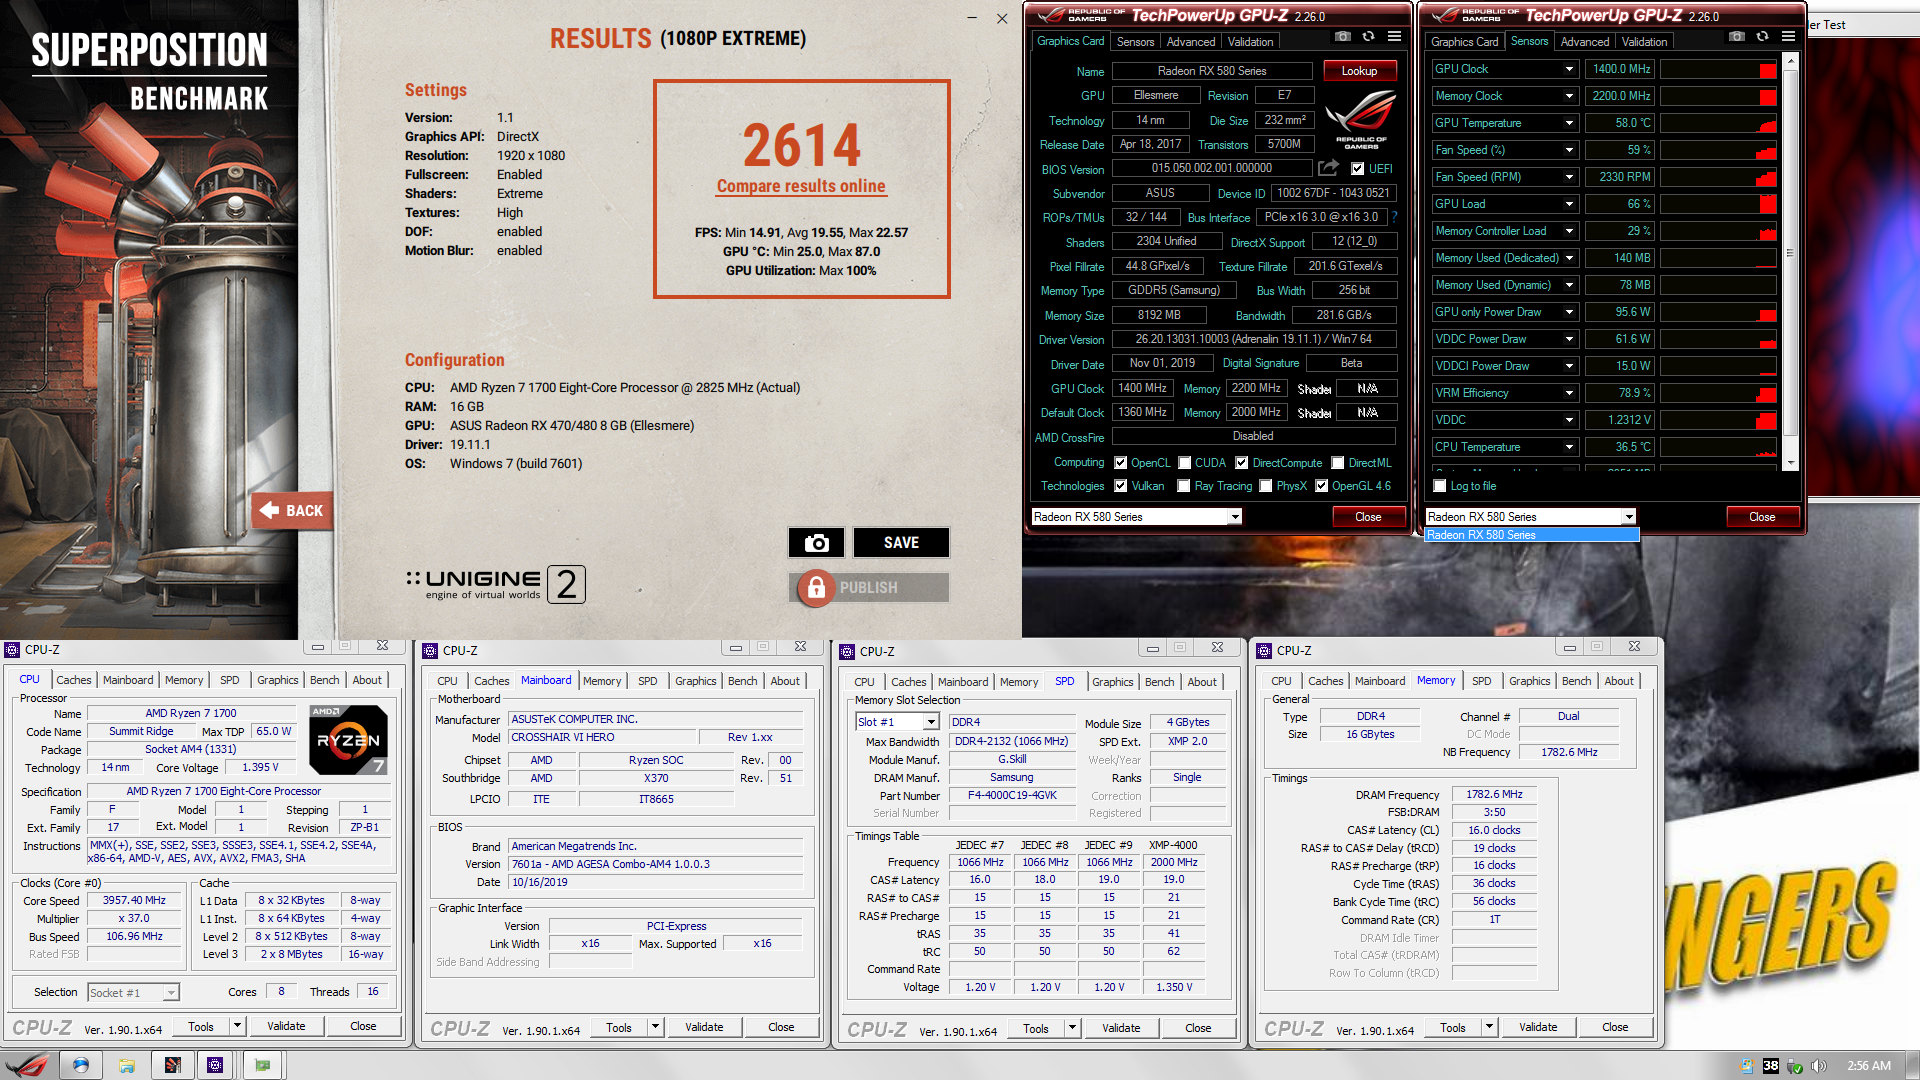Click the Ryzen 7 logo in CPU-Z
Image resolution: width=1920 pixels, height=1080 pixels.
(x=348, y=740)
